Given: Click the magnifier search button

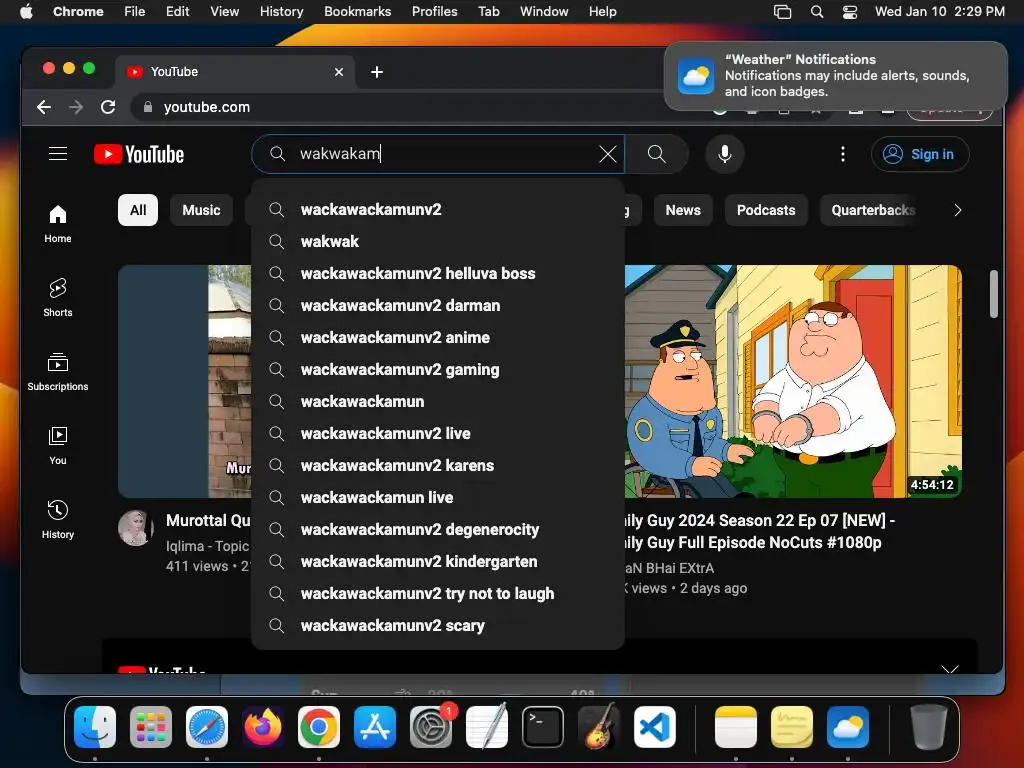Looking at the screenshot, I should 656,154.
